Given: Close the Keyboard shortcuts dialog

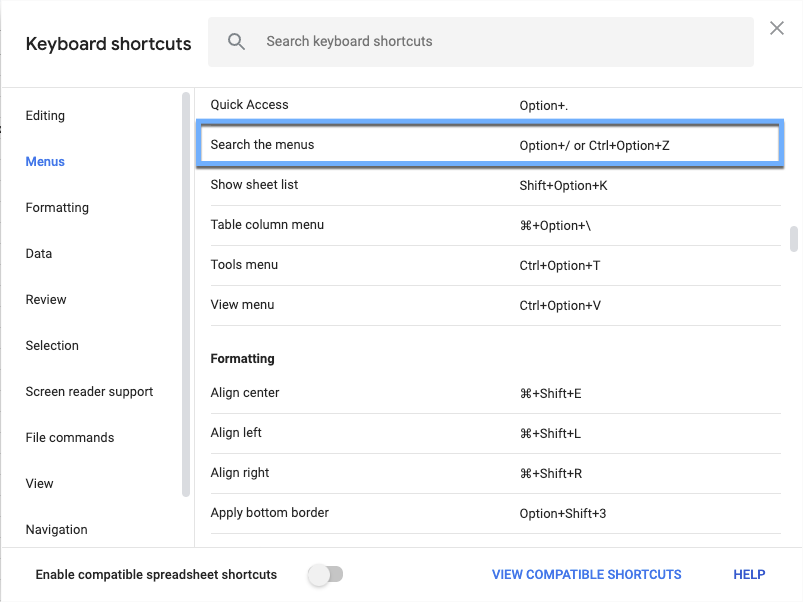Looking at the screenshot, I should [777, 29].
